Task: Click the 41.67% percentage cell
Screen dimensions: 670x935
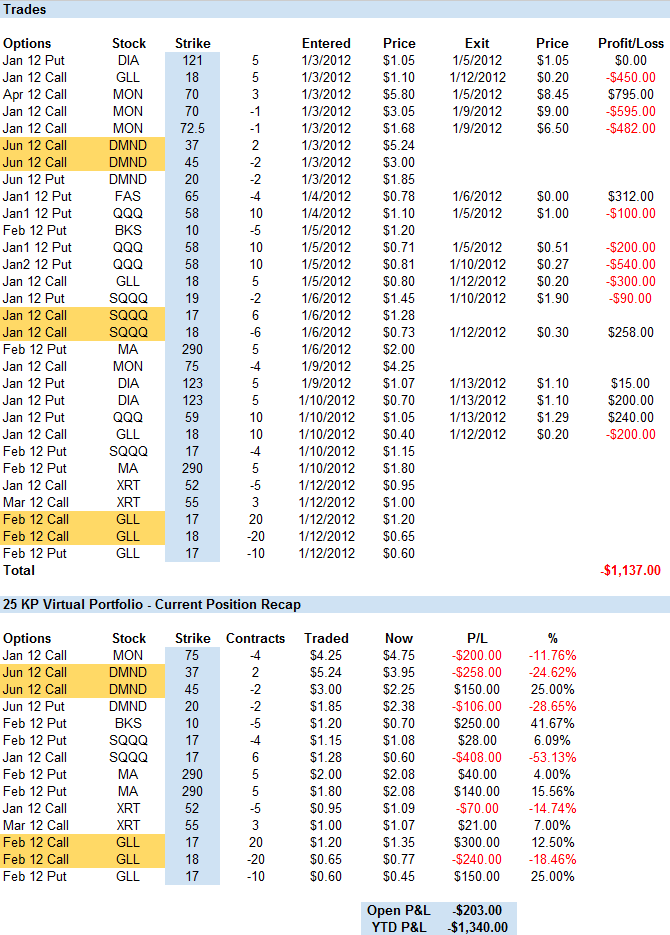Action: coord(554,723)
